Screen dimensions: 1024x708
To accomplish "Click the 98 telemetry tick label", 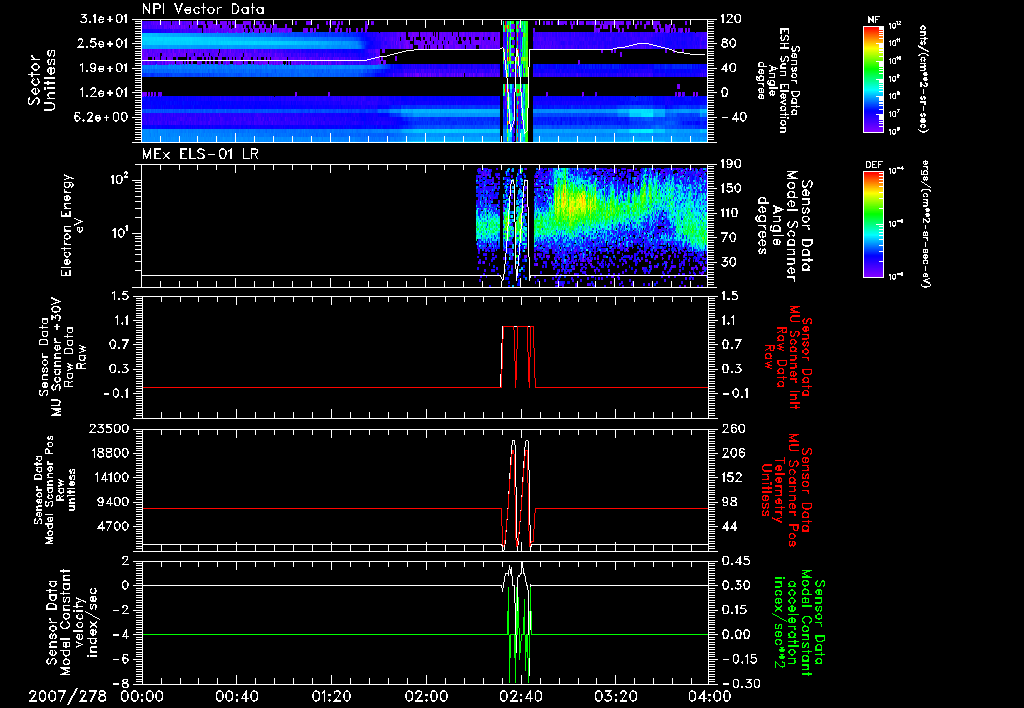I will pos(727,502).
